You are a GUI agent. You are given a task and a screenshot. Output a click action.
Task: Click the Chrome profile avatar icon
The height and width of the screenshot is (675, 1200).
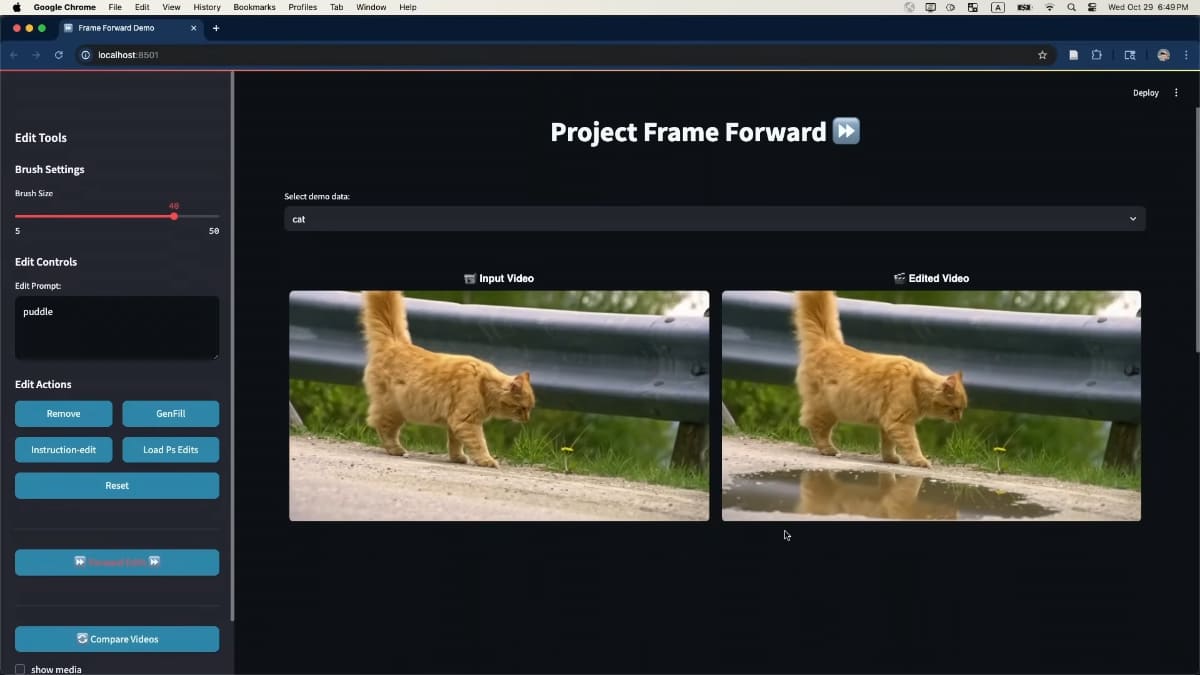(1162, 55)
